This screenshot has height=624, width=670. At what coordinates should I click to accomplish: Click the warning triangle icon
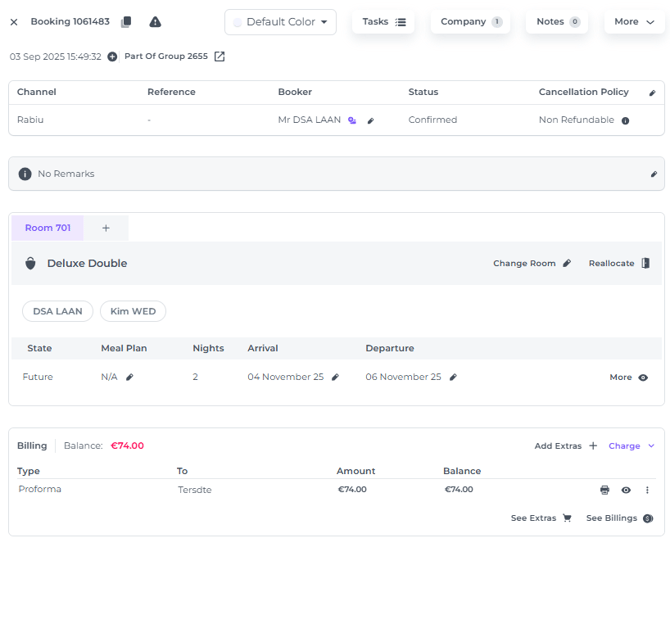click(155, 22)
